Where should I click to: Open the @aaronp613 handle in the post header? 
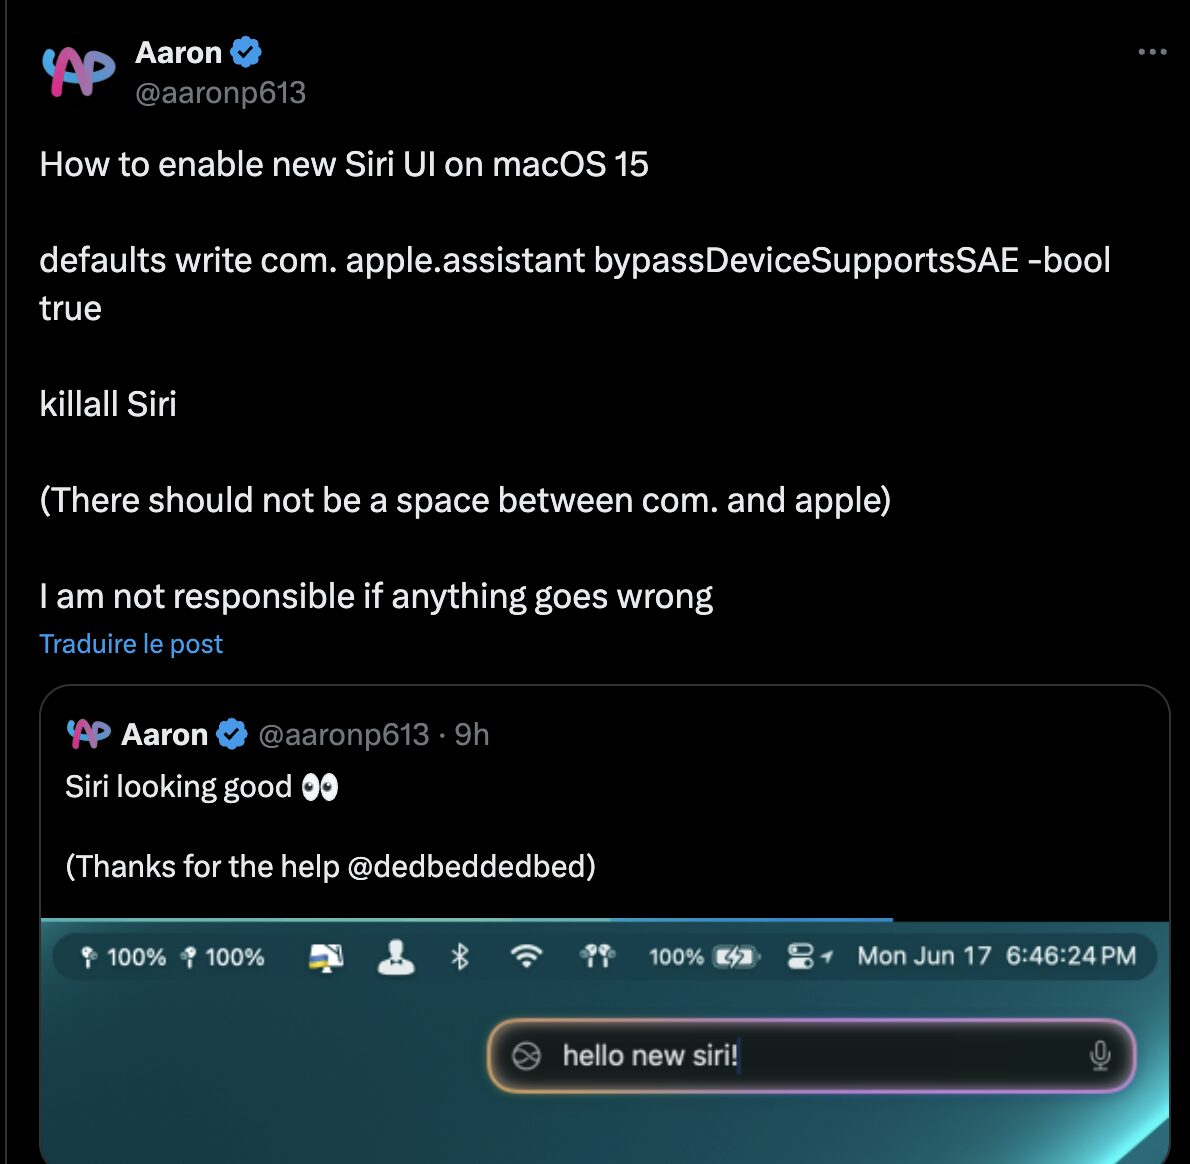coord(220,93)
